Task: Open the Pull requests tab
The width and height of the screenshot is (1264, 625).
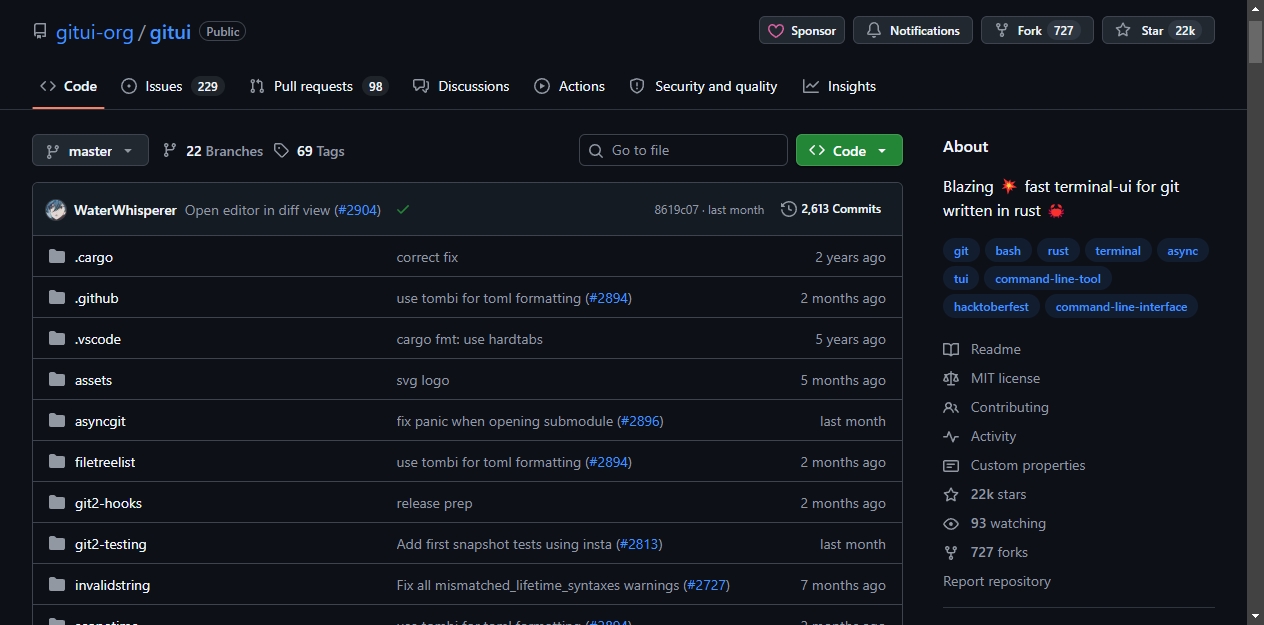Action: 318,86
